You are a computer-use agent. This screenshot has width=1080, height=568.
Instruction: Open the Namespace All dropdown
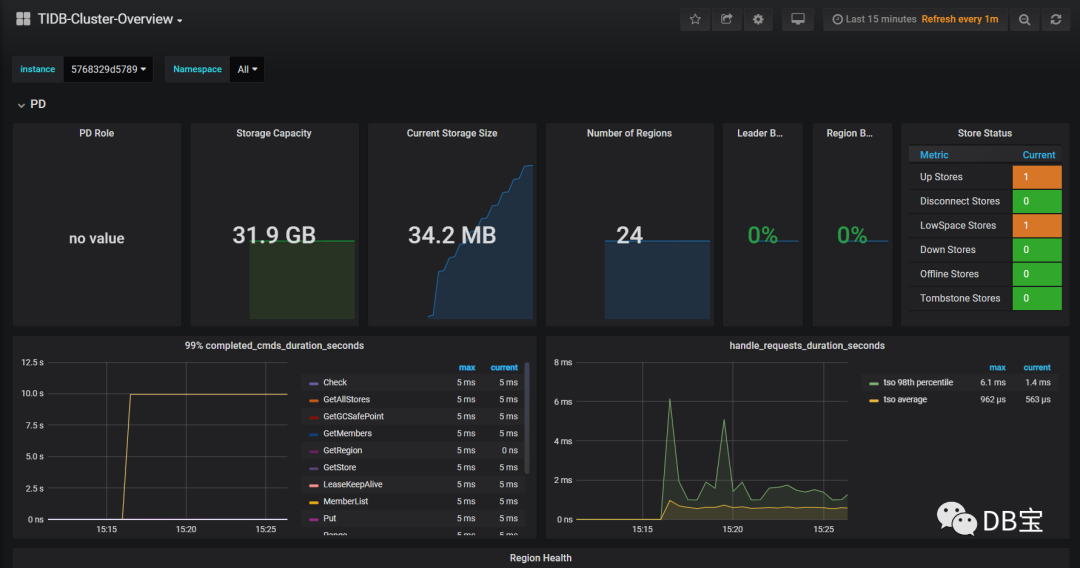[x=247, y=70]
